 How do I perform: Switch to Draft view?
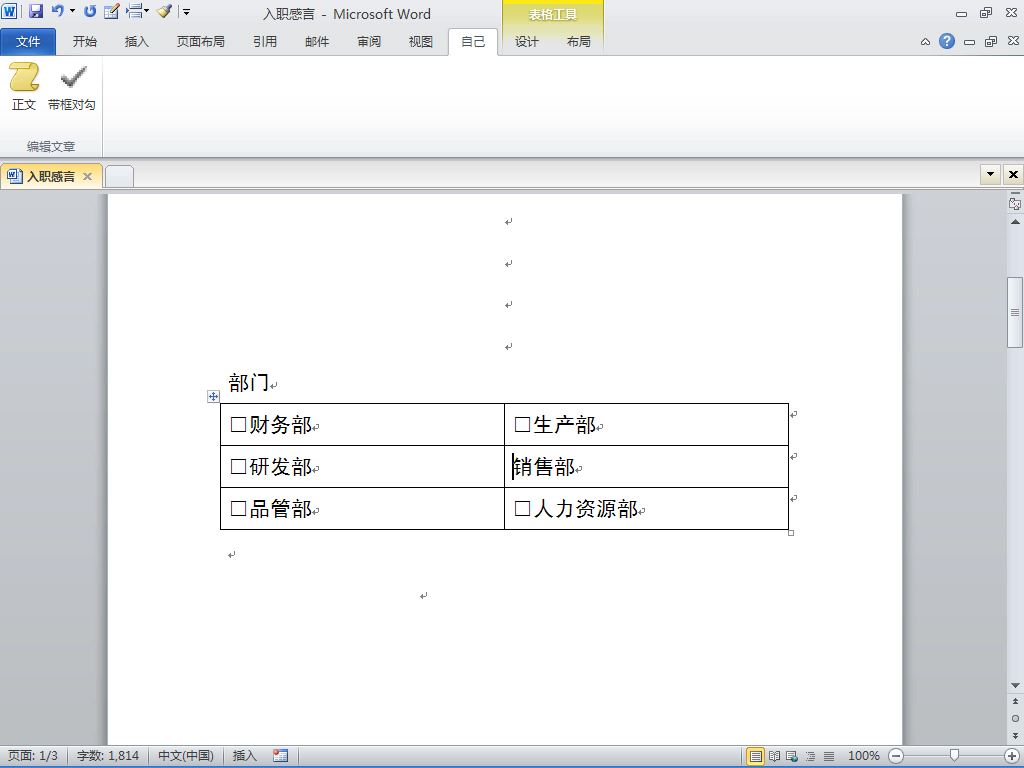829,756
